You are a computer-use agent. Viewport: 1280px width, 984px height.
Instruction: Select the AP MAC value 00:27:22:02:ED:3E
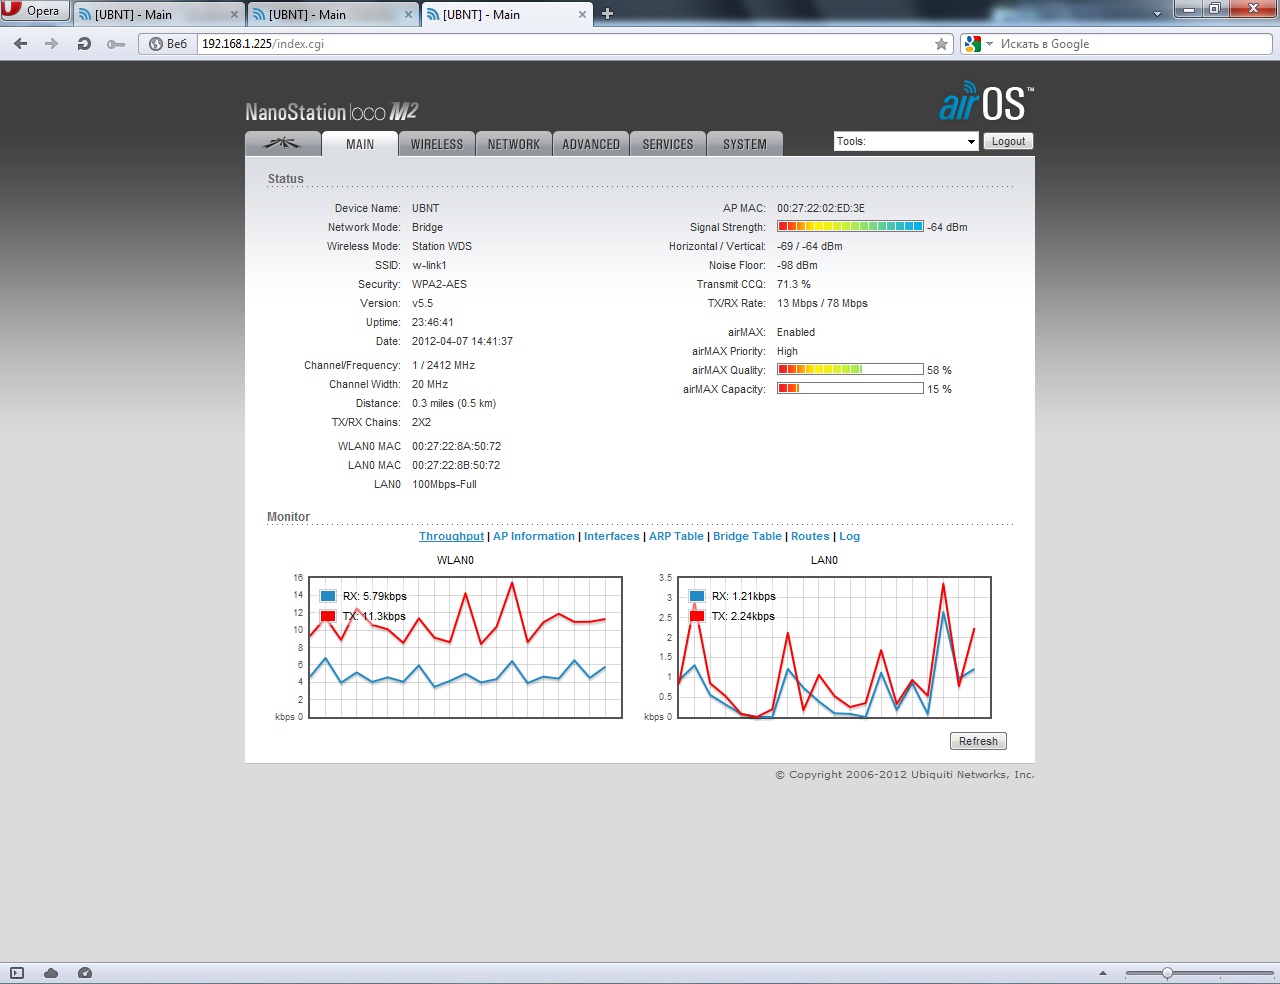point(821,208)
